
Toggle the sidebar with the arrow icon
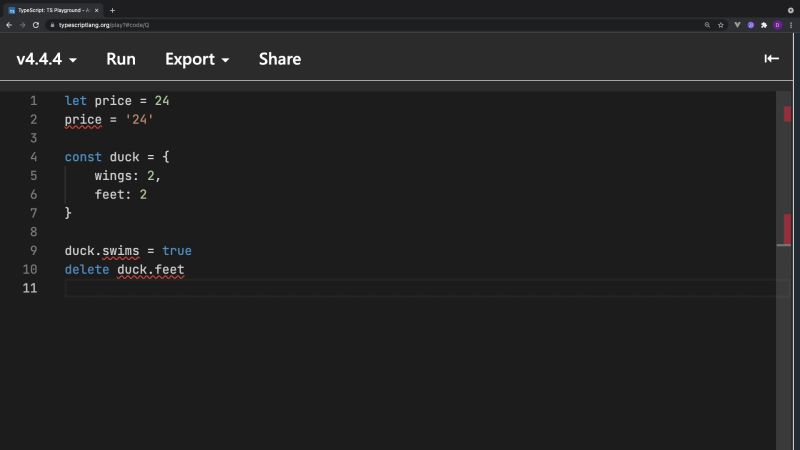771,59
